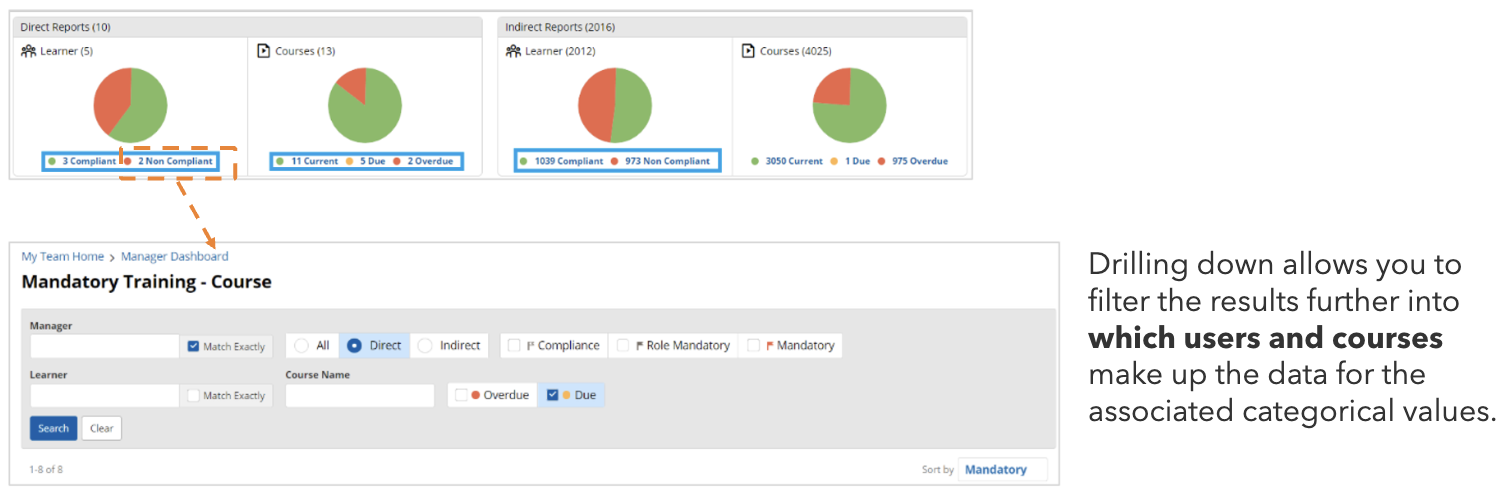The height and width of the screenshot is (494, 1504).
Task: Click the blue Search button
Action: (53, 428)
